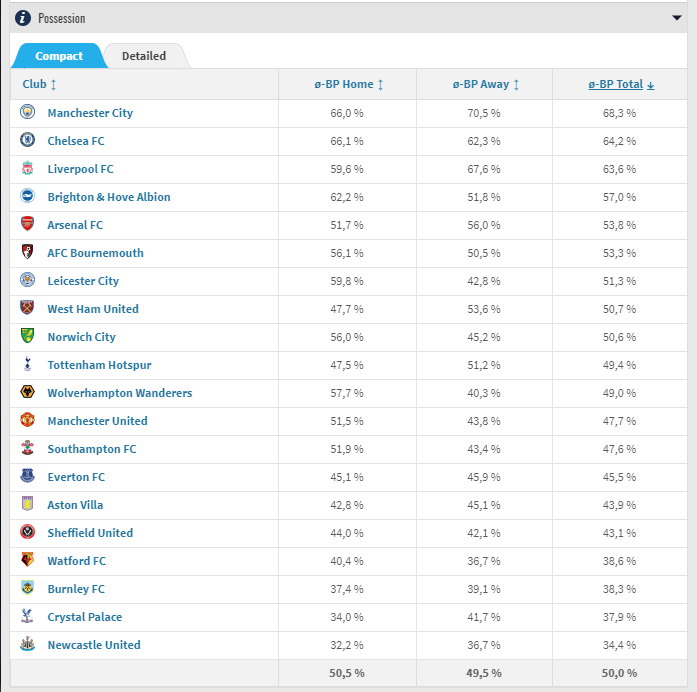Click Sheffield United club name
The height and width of the screenshot is (692, 697).
[90, 533]
